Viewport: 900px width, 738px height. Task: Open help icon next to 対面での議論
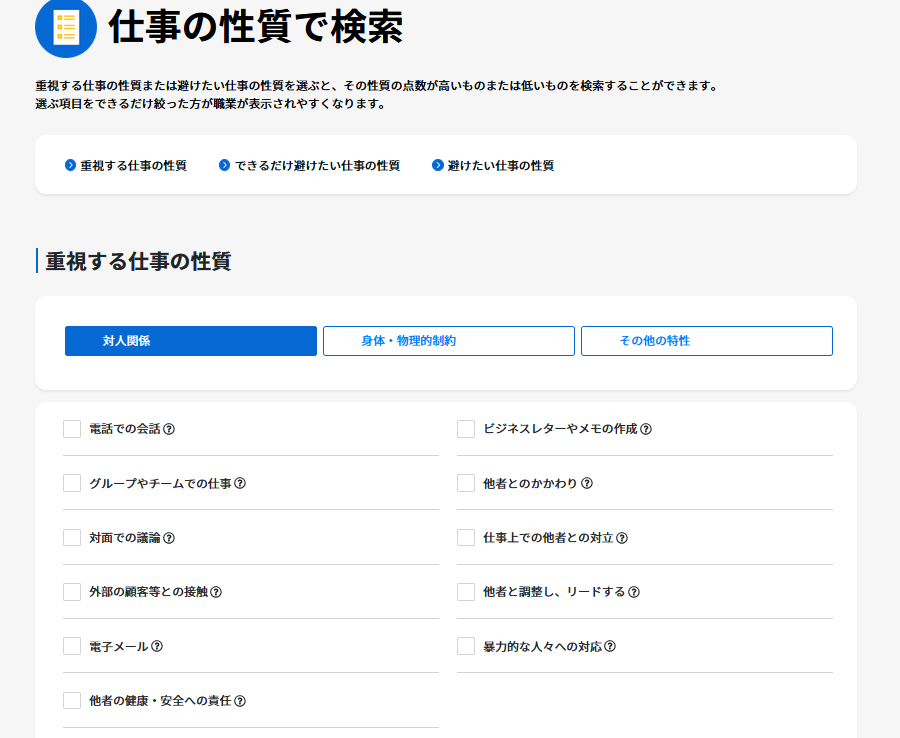[x=169, y=538]
